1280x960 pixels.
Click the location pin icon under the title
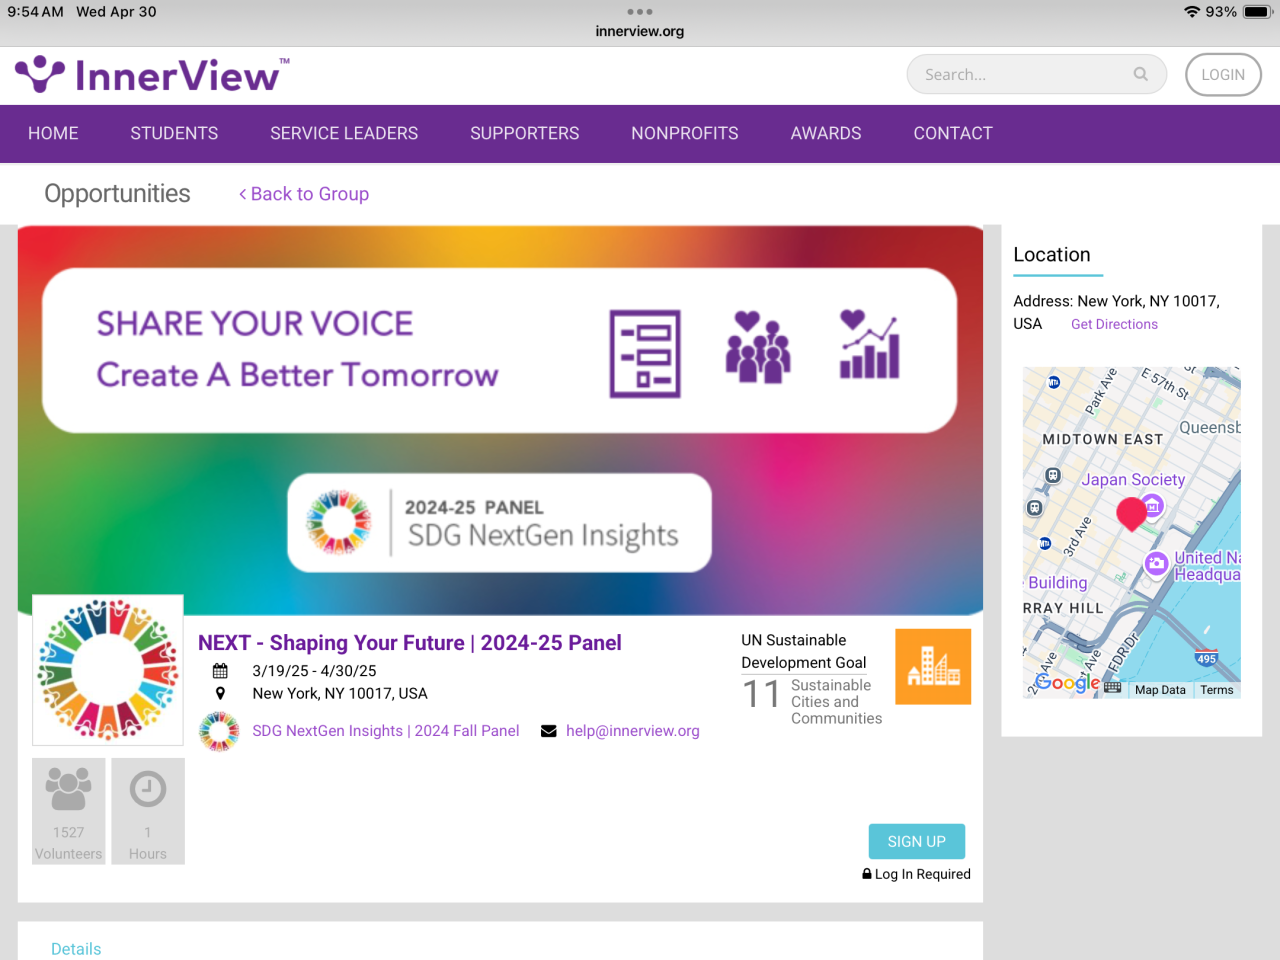tap(220, 693)
